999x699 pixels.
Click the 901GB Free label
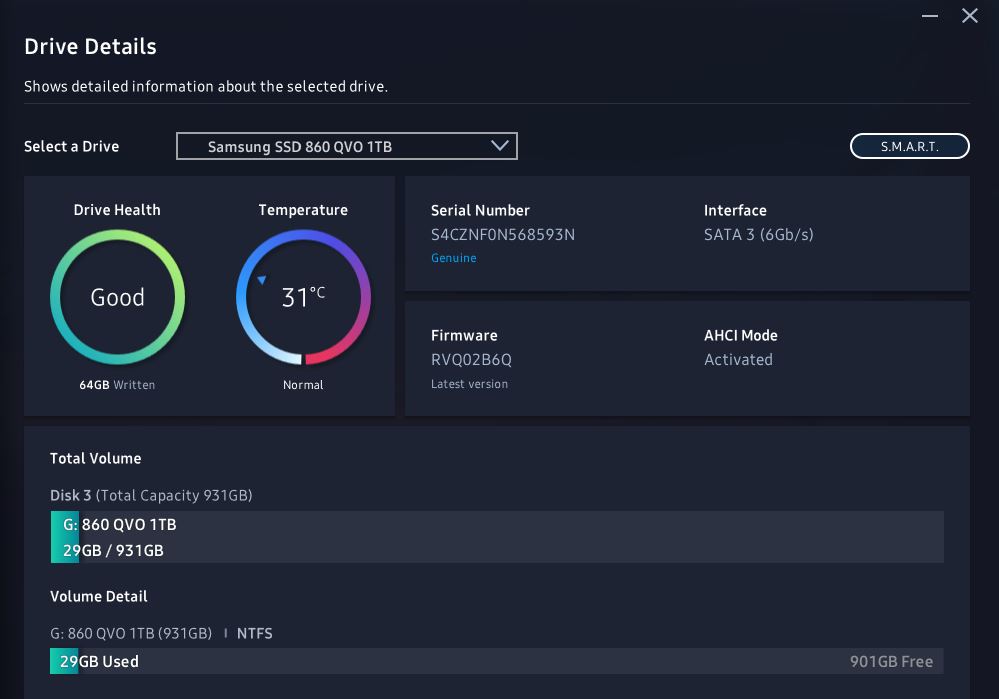point(891,662)
